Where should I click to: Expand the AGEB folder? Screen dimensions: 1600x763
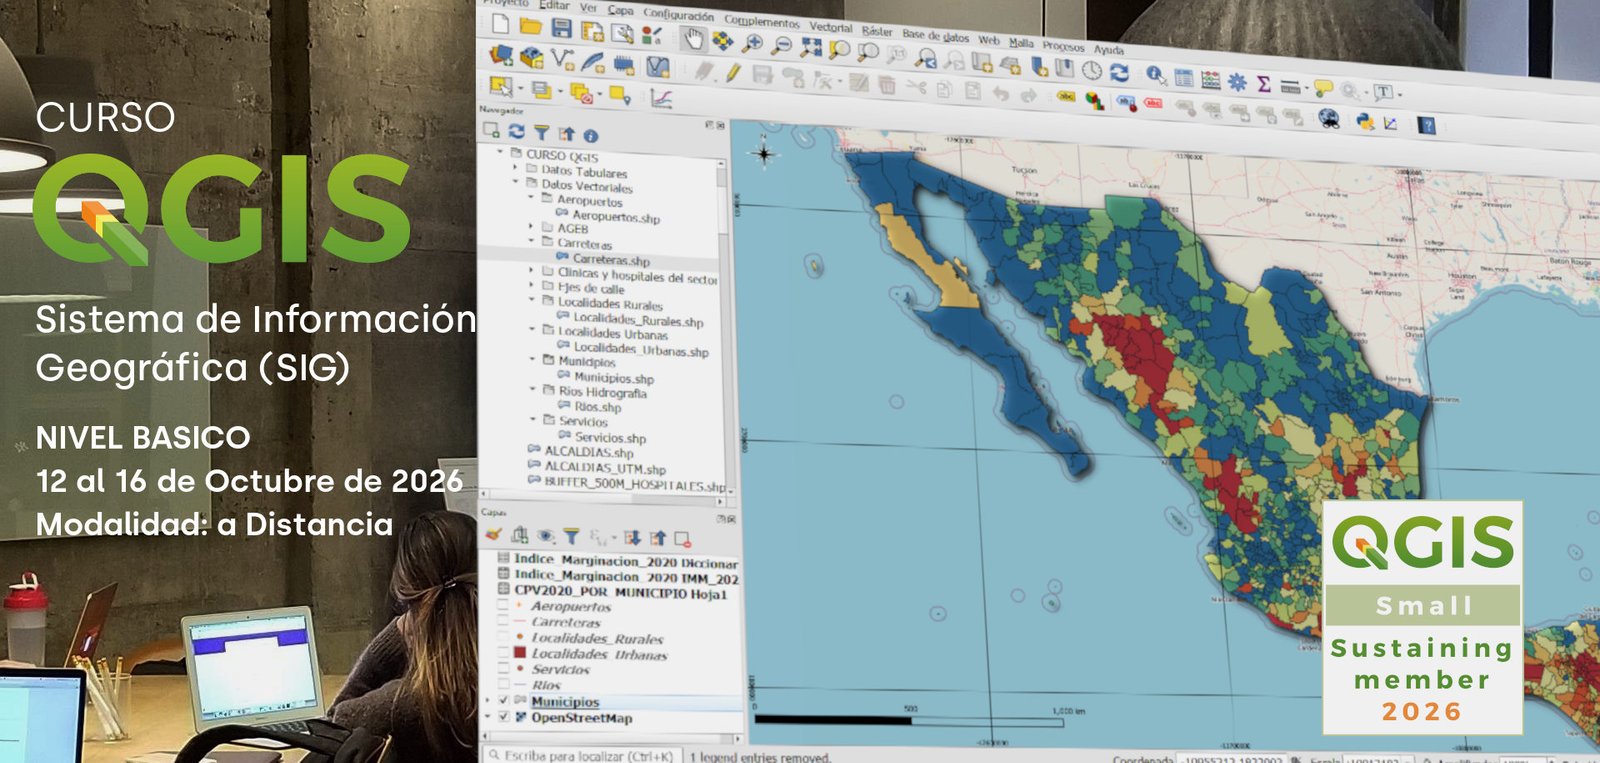(531, 226)
